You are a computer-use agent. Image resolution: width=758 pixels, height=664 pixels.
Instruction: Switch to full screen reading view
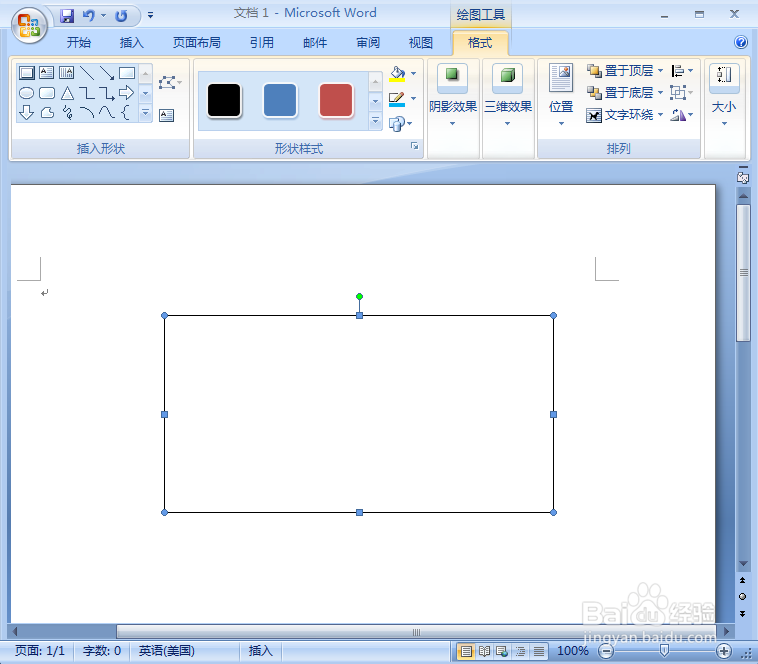(x=484, y=651)
